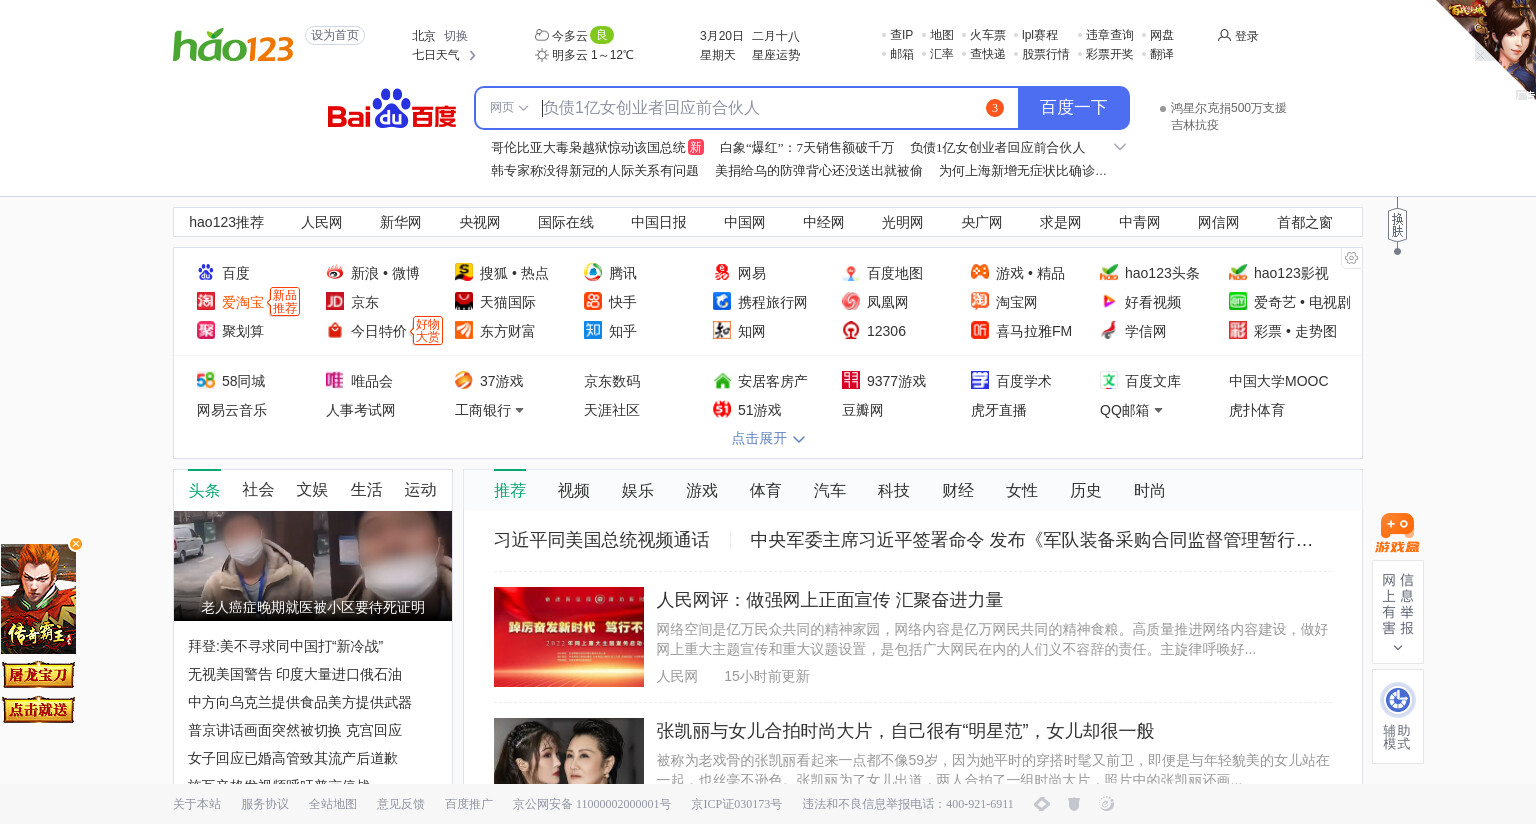Open the 人民网评 article thumbnail

pos(569,637)
